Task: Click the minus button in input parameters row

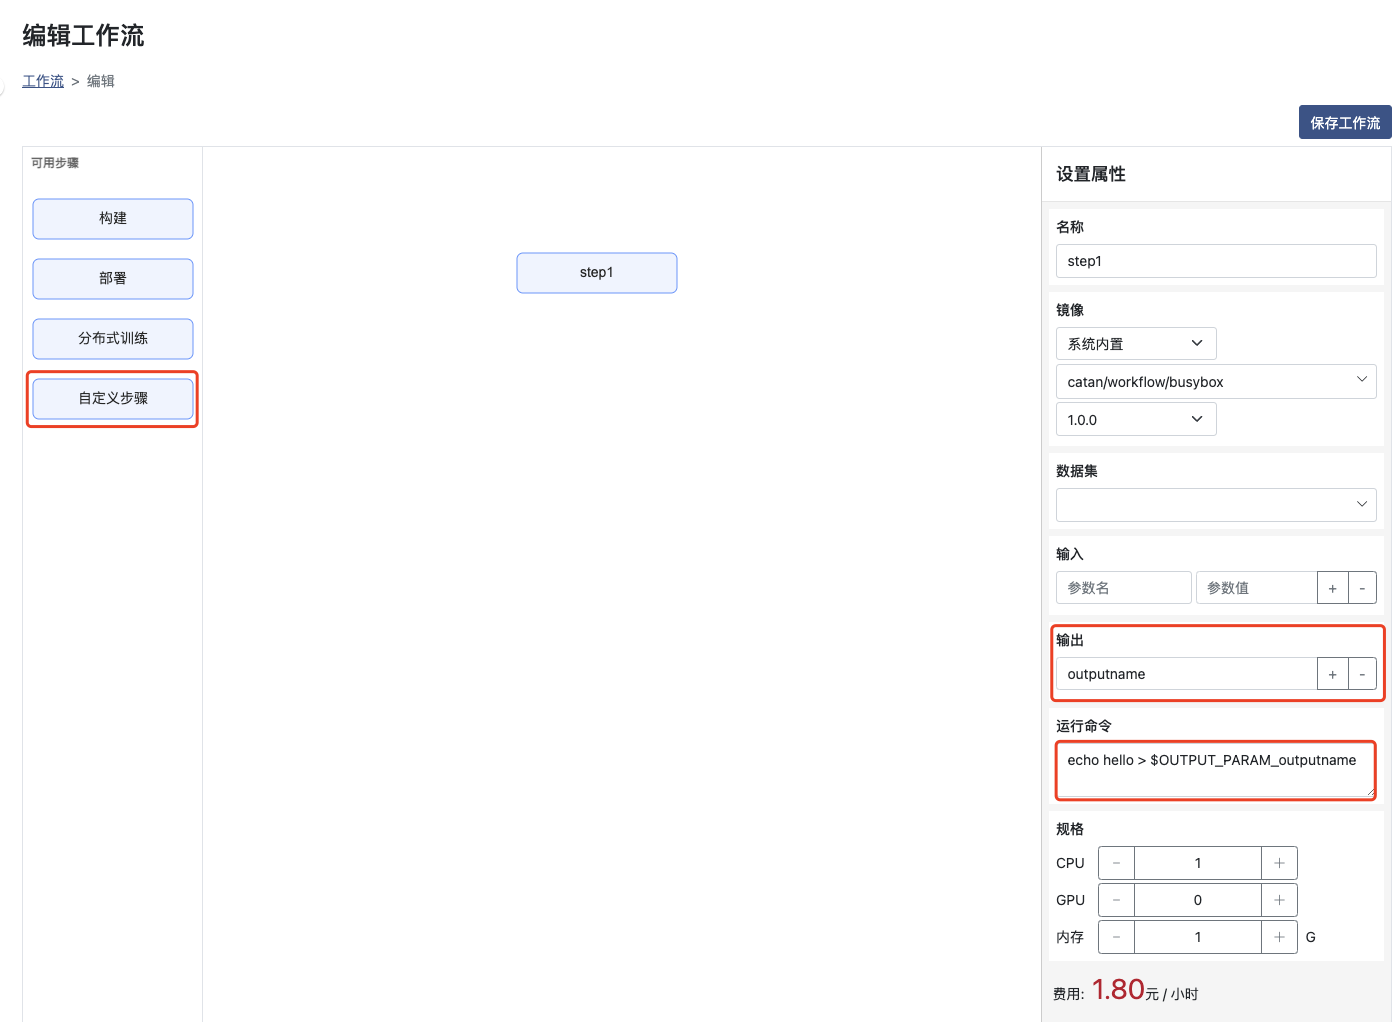Action: pyautogui.click(x=1362, y=588)
